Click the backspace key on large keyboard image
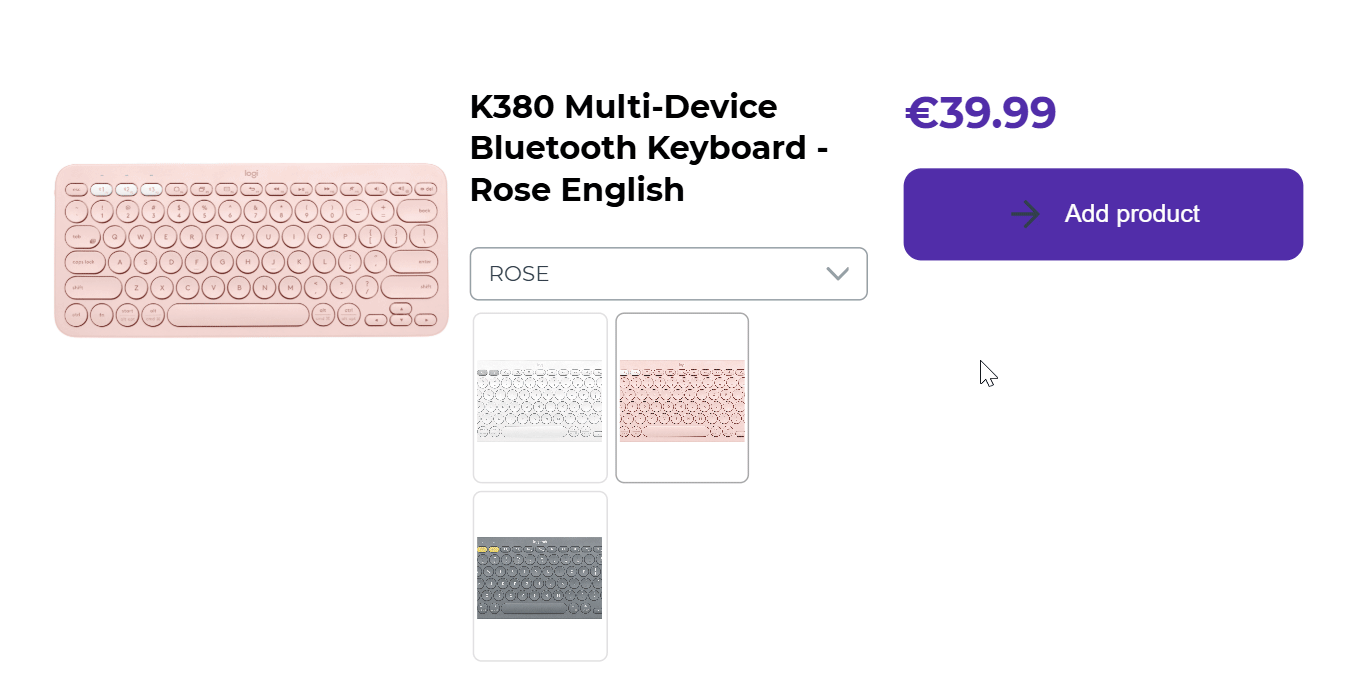This screenshot has width=1355, height=688. point(417,211)
